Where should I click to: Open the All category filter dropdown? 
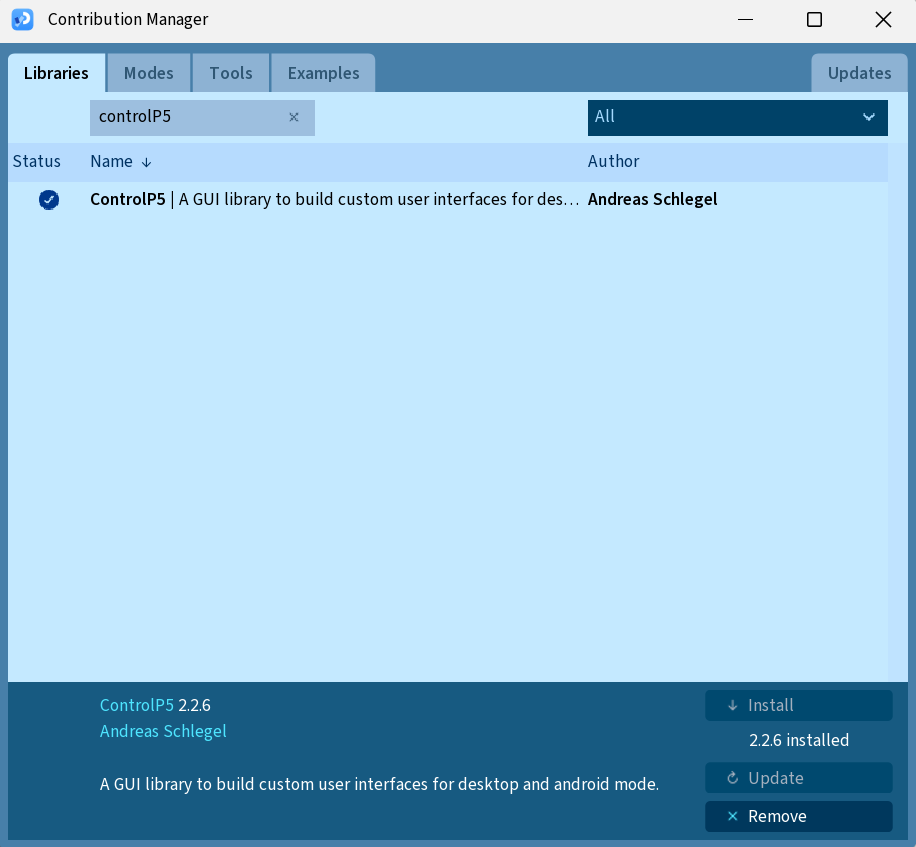pyautogui.click(x=737, y=117)
